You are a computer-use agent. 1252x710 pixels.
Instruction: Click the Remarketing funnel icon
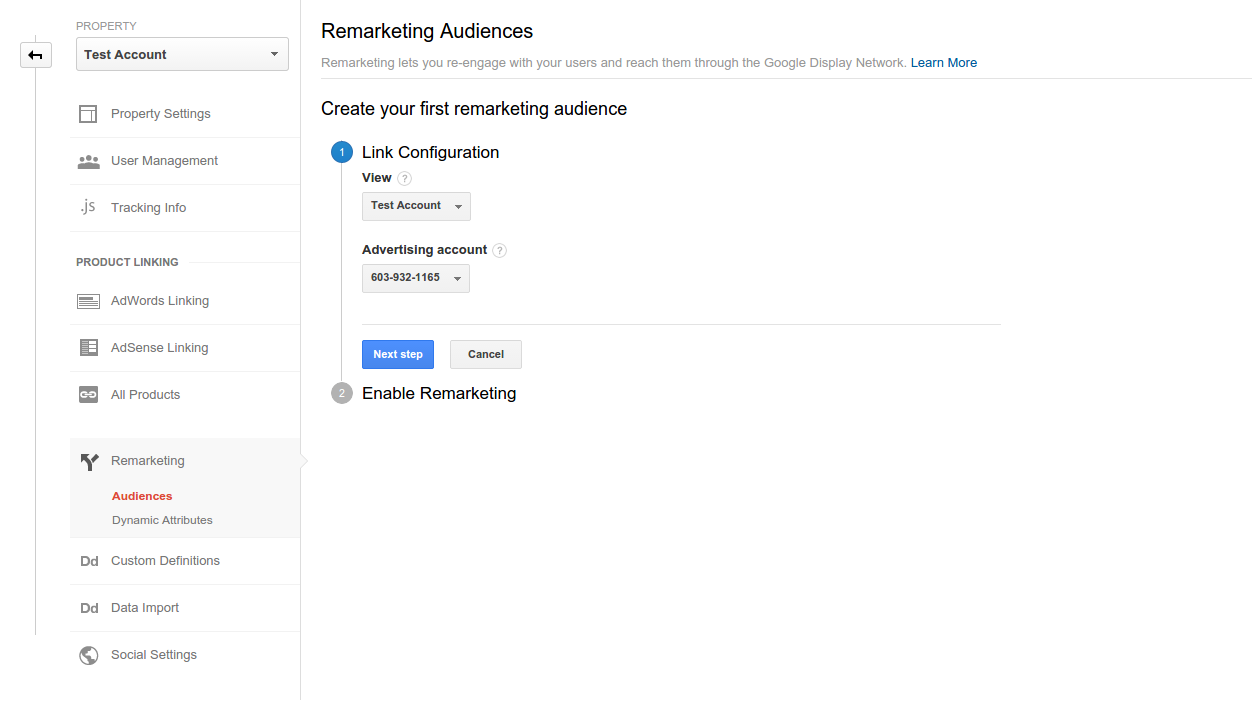(x=89, y=461)
